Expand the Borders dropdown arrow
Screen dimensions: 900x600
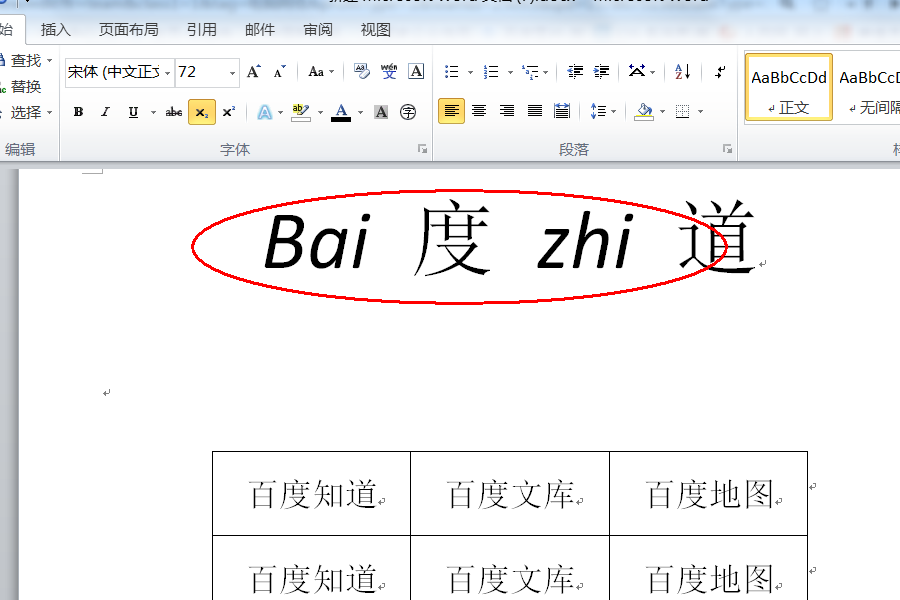(700, 111)
